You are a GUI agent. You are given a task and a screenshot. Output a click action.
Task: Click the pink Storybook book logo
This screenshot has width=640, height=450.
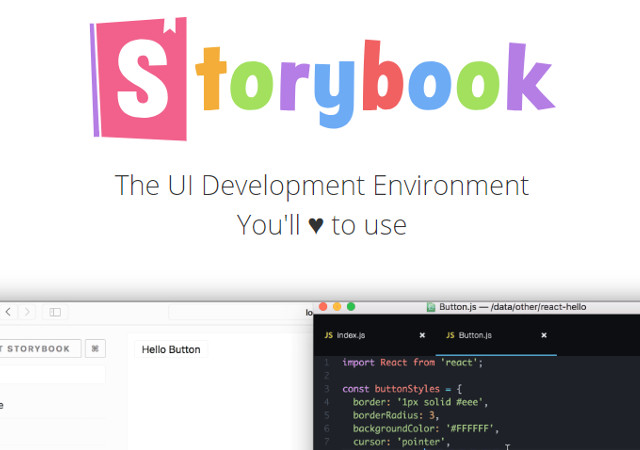coord(138,78)
